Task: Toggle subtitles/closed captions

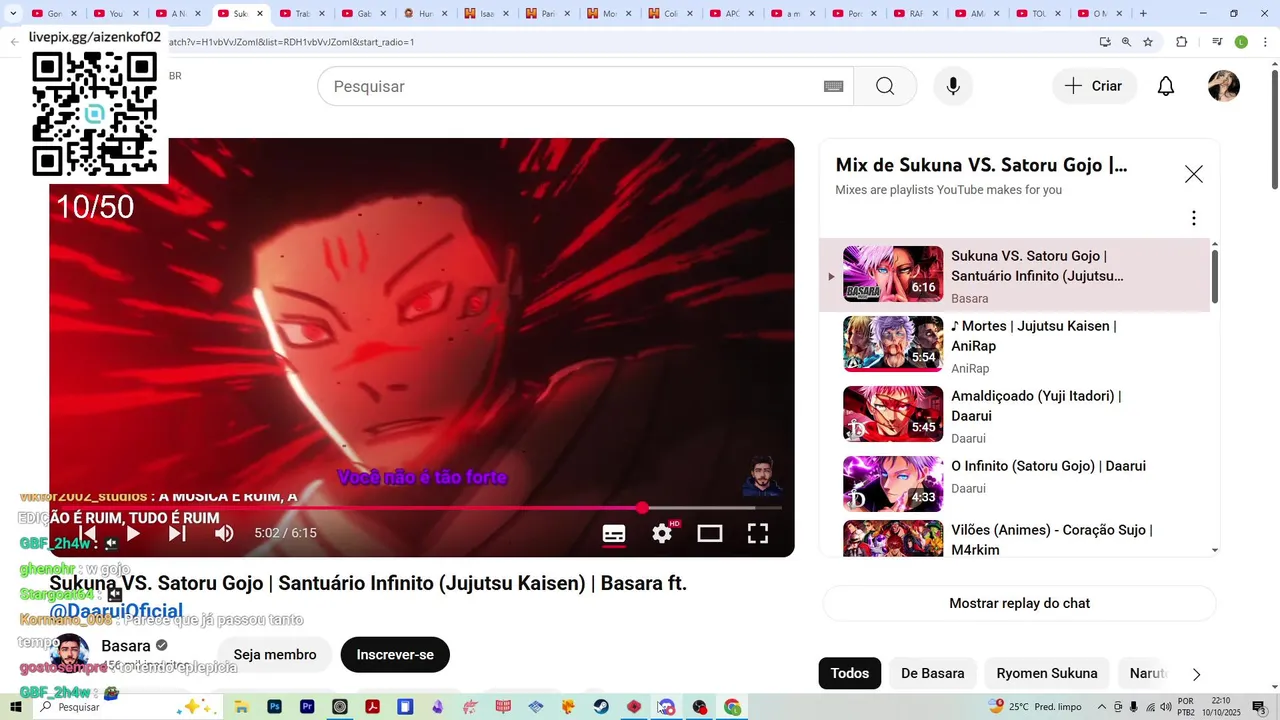Action: [614, 533]
